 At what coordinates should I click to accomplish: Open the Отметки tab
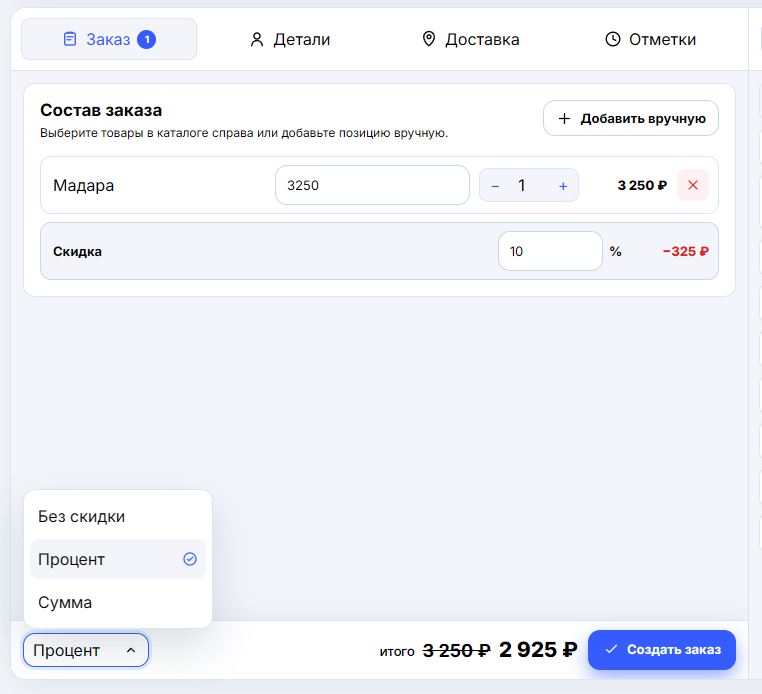(x=650, y=39)
